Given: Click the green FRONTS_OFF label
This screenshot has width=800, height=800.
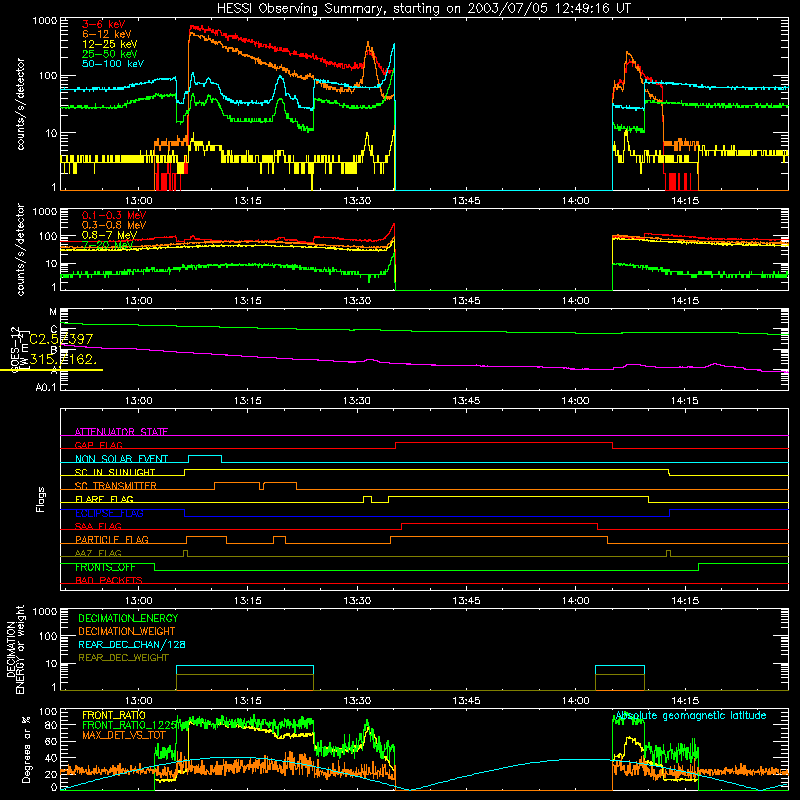Looking at the screenshot, I should 105,567.
